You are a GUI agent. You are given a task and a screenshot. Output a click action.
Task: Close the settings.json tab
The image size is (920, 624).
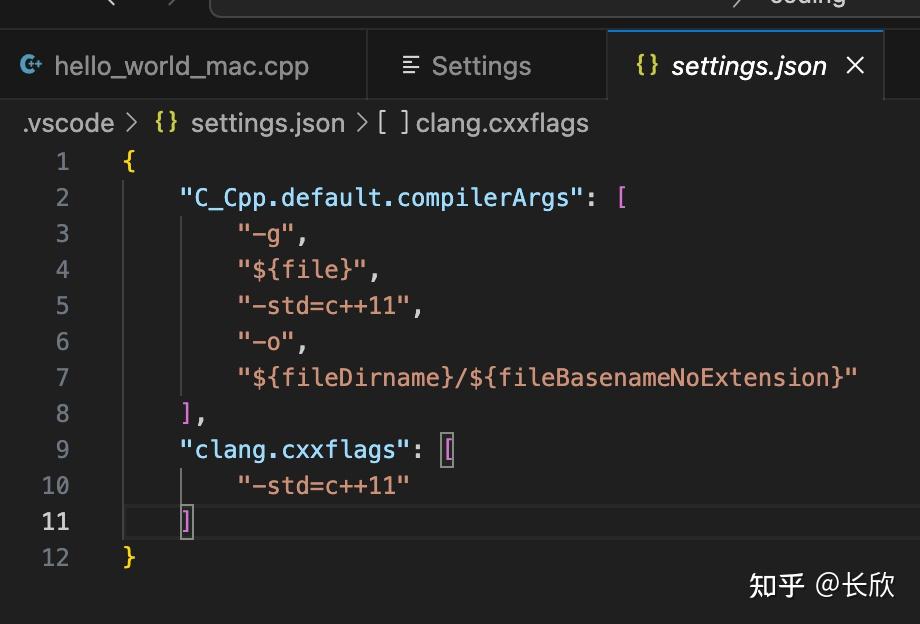point(856,66)
